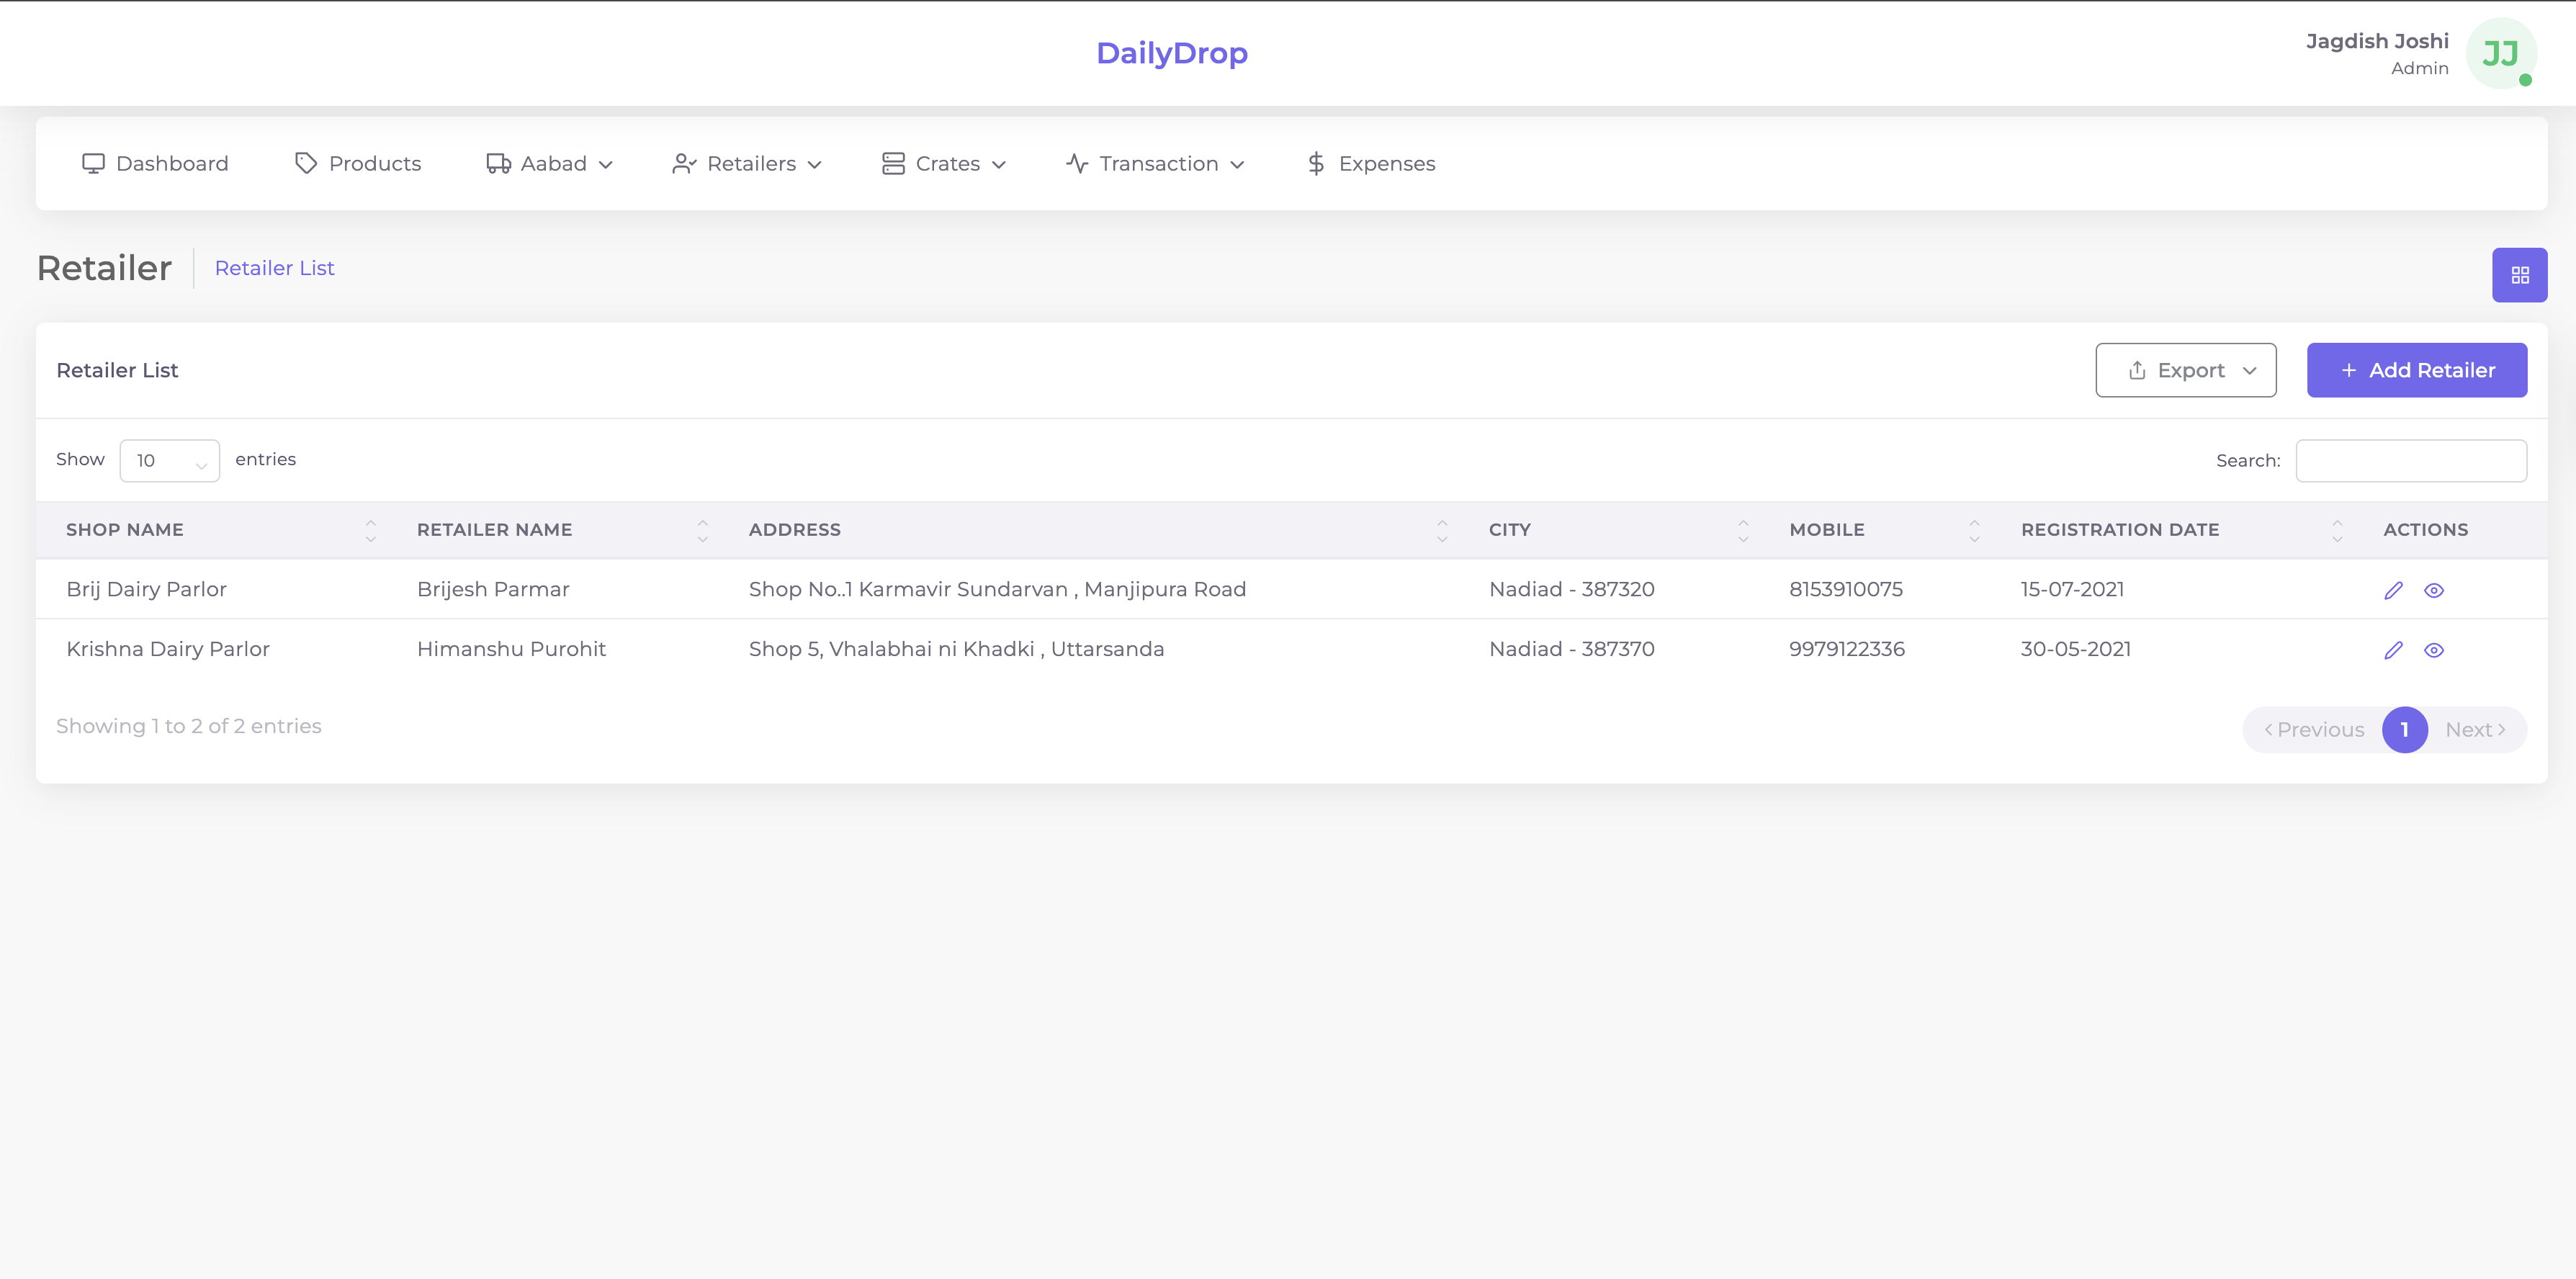Sort by Registration Date column arrows
The width and height of the screenshot is (2576, 1279).
[2337, 530]
